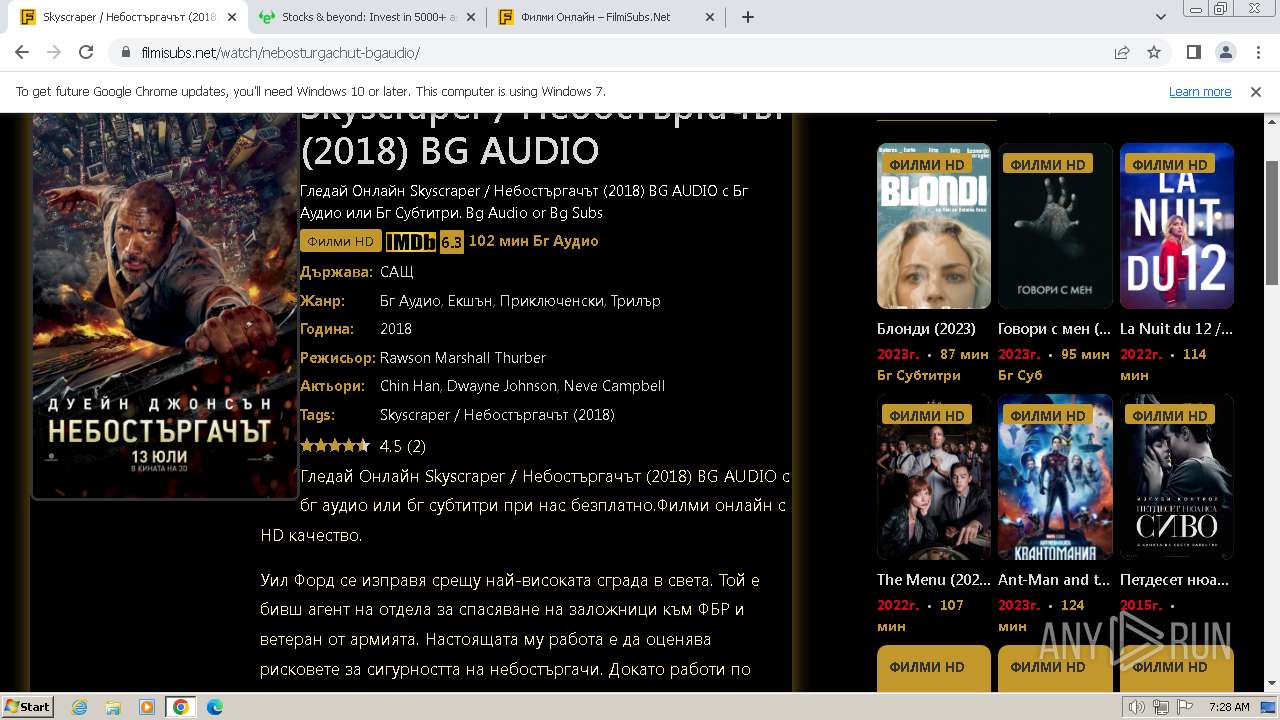This screenshot has height=720, width=1280.
Task: View site information lock icon
Action: [x=126, y=52]
